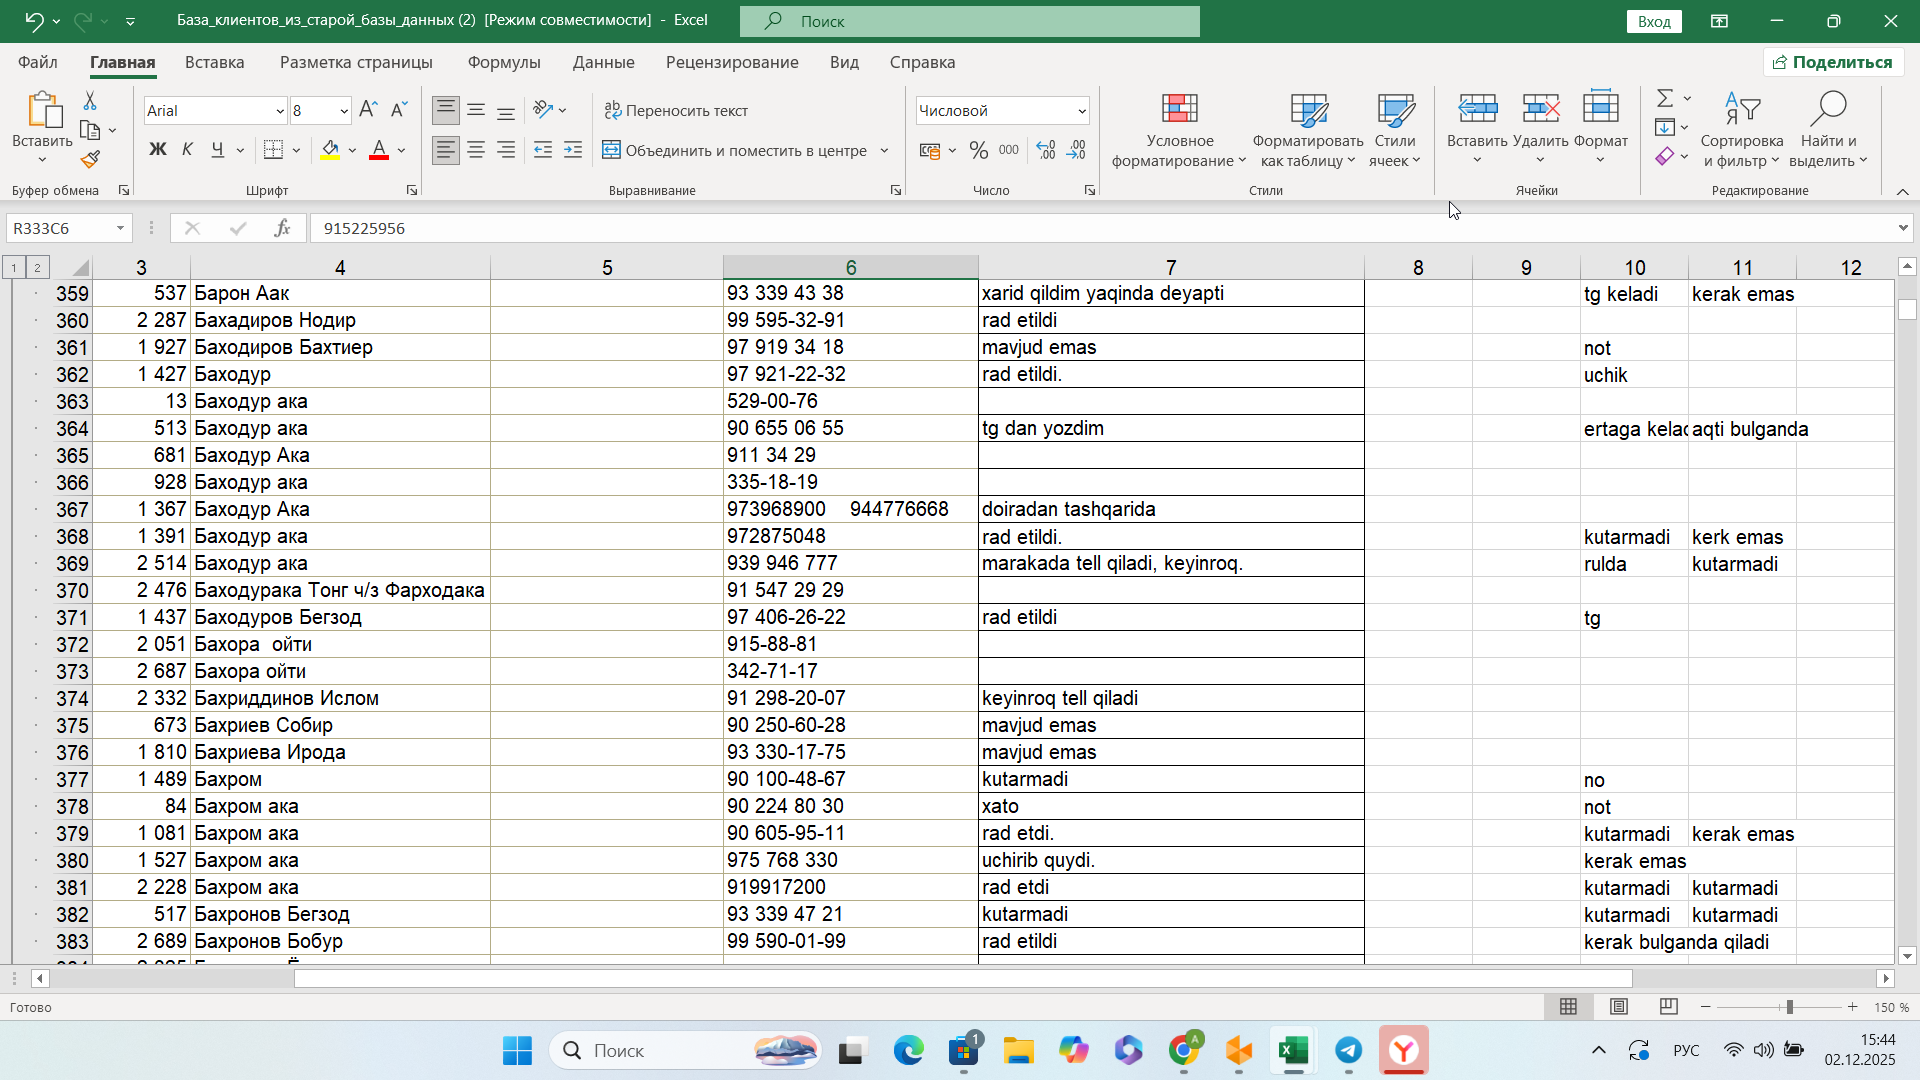Click the Поделиться share button

point(1833,62)
